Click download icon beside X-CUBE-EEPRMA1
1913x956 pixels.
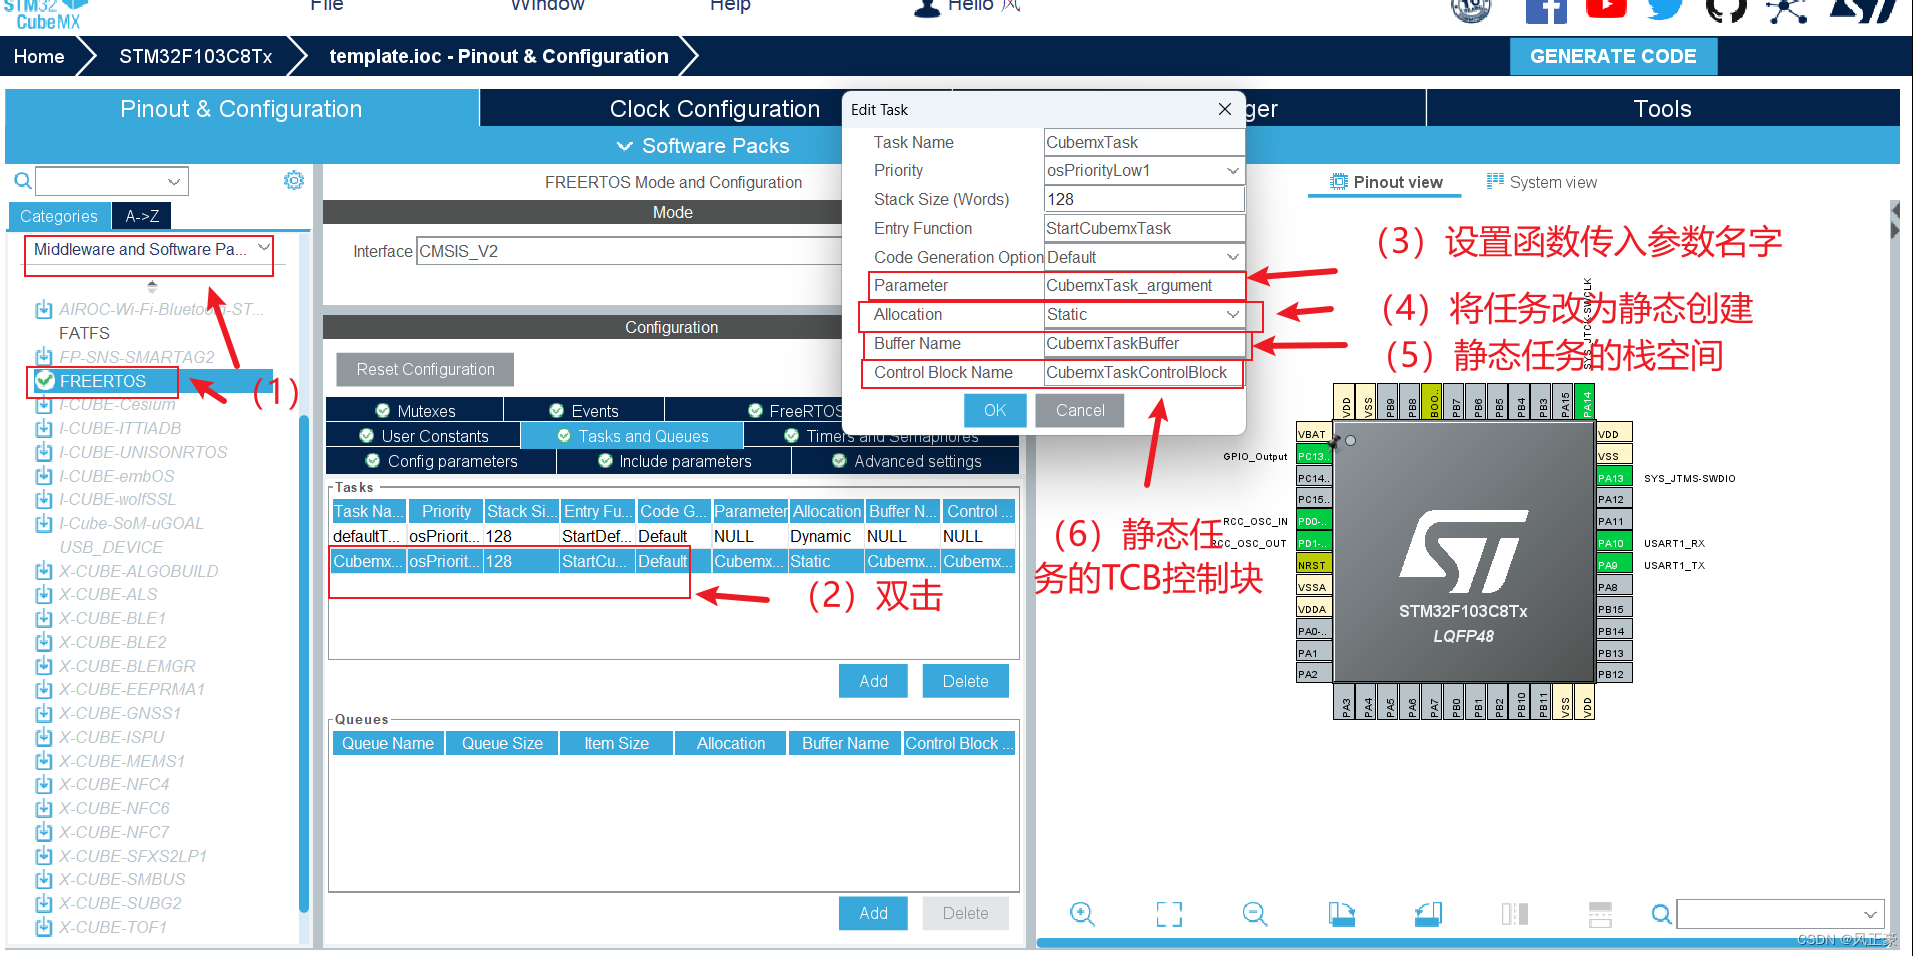[x=44, y=689]
